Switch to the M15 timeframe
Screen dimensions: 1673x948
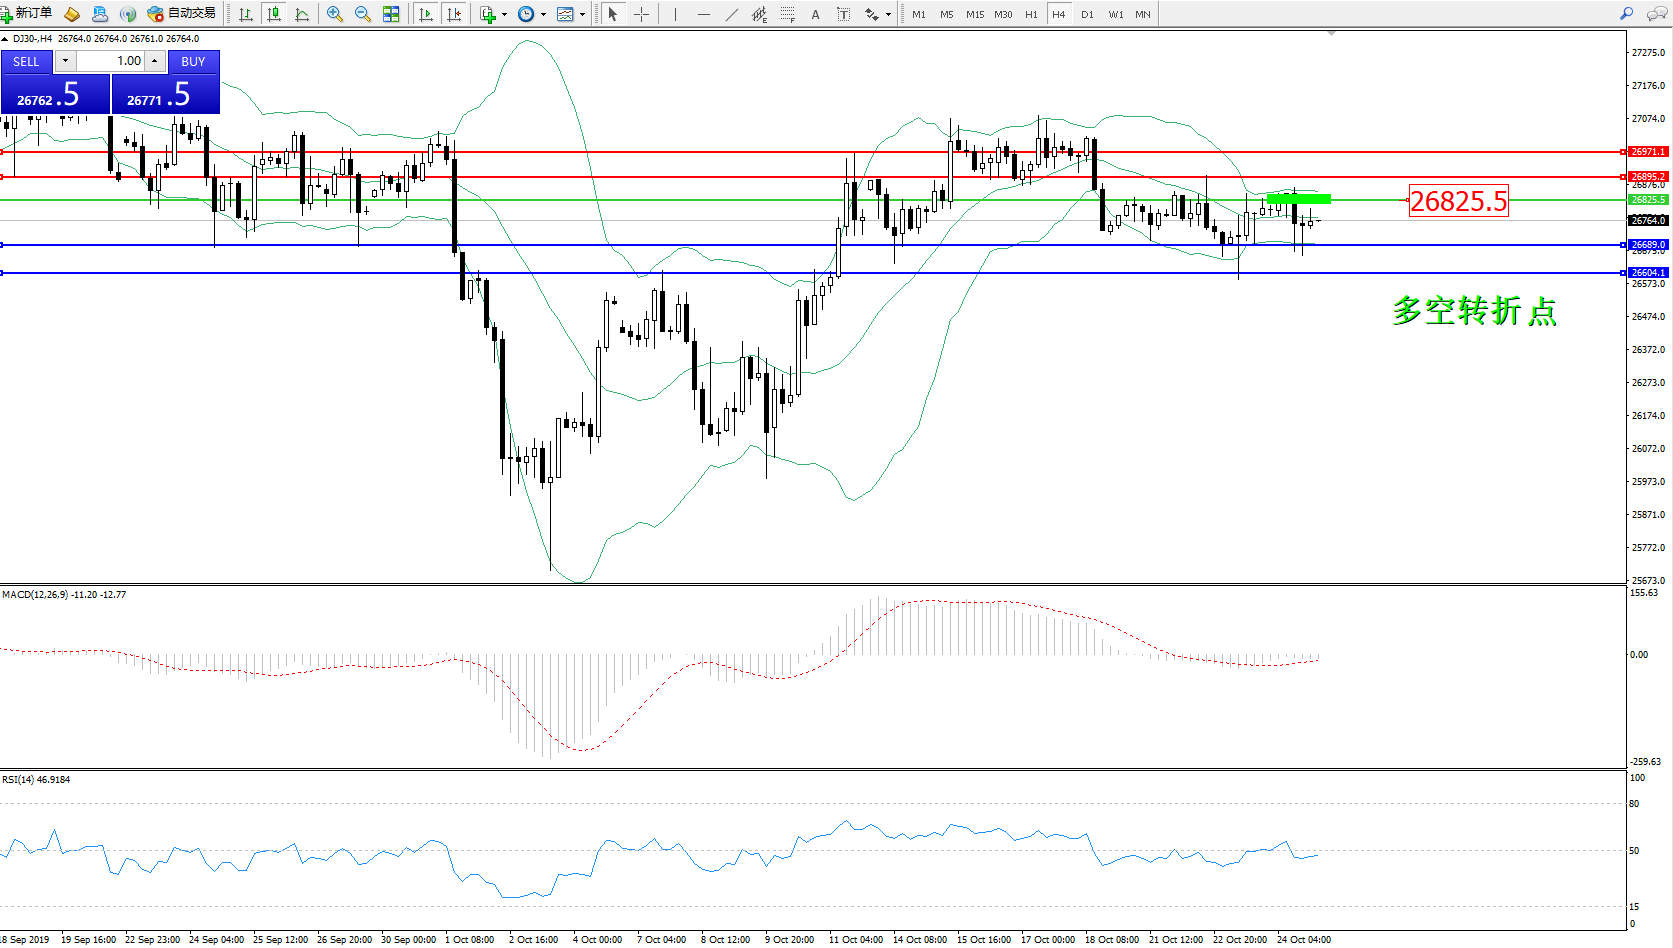click(974, 14)
